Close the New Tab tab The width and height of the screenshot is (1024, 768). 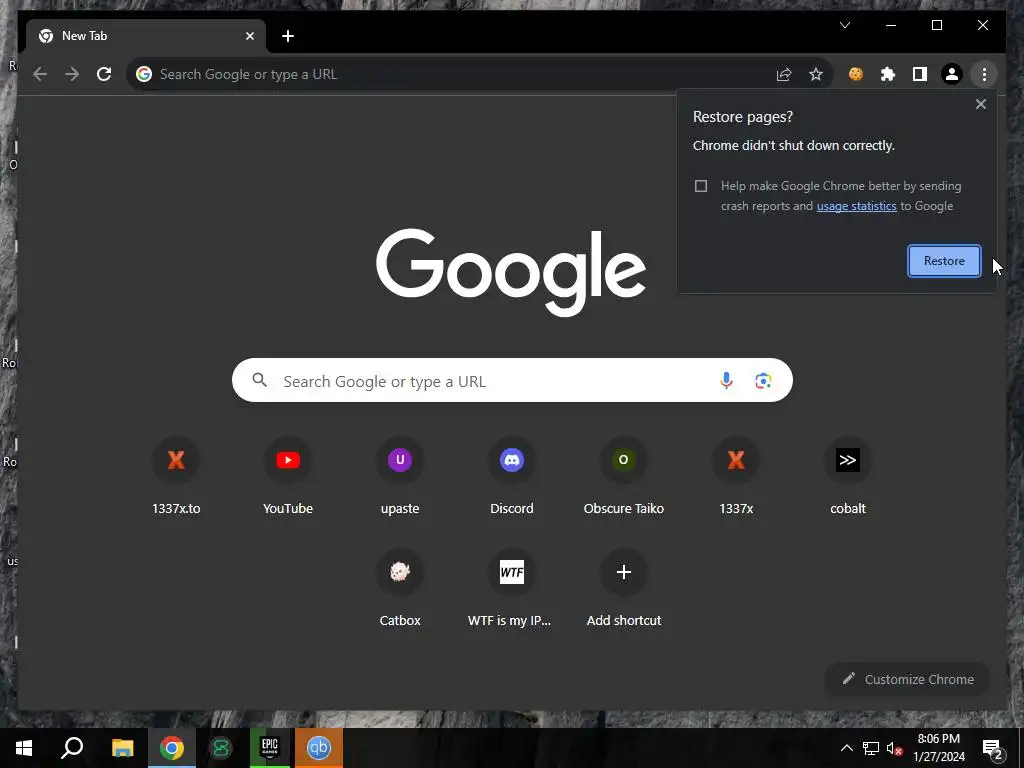point(249,36)
